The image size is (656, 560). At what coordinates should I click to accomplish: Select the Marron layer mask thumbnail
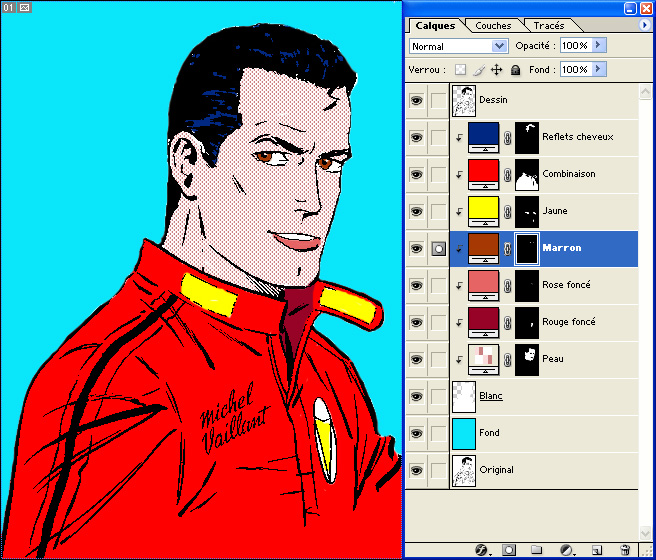pyautogui.click(x=527, y=249)
